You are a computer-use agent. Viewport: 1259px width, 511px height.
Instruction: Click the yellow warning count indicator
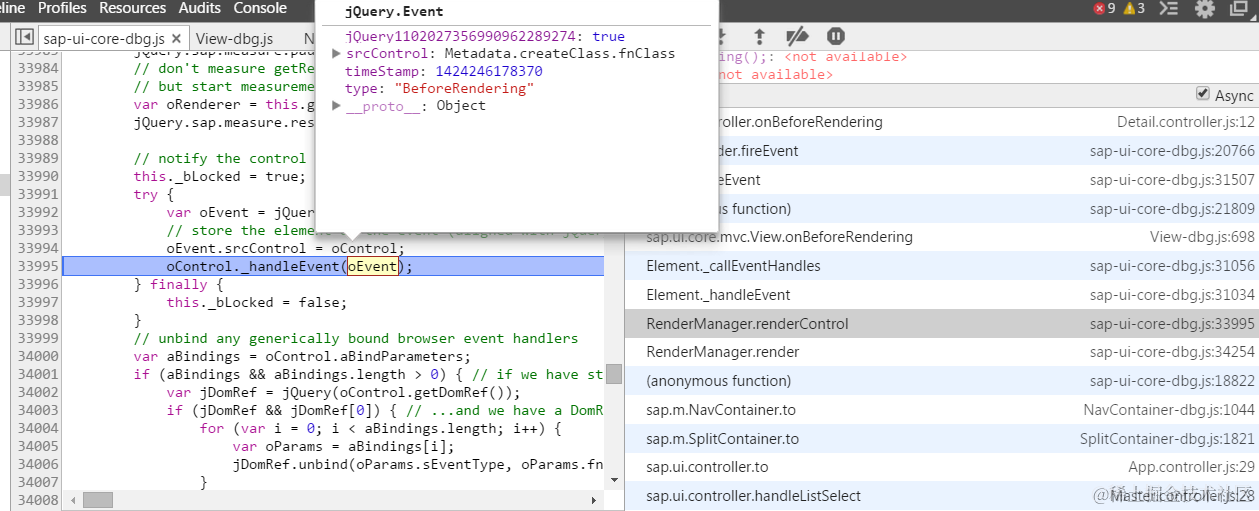(1134, 9)
